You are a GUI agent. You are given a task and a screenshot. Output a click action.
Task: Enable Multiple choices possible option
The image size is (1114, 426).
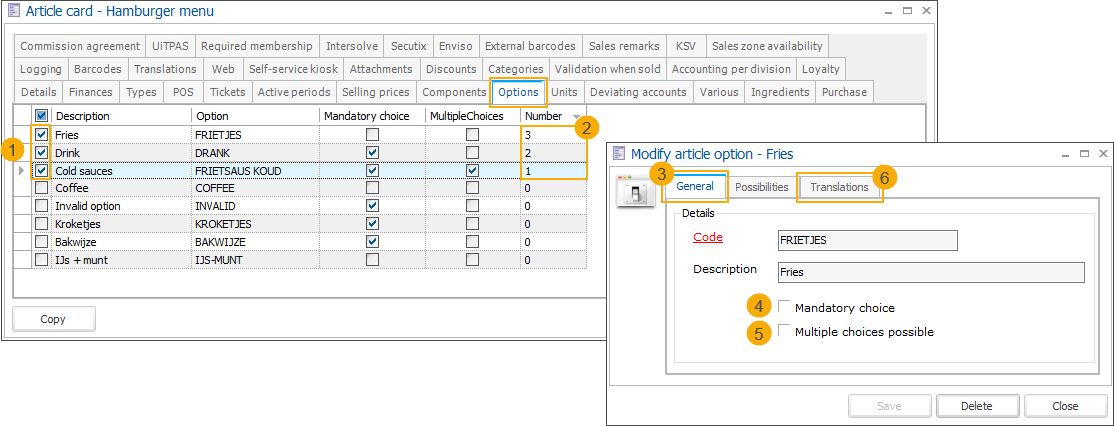(x=784, y=330)
